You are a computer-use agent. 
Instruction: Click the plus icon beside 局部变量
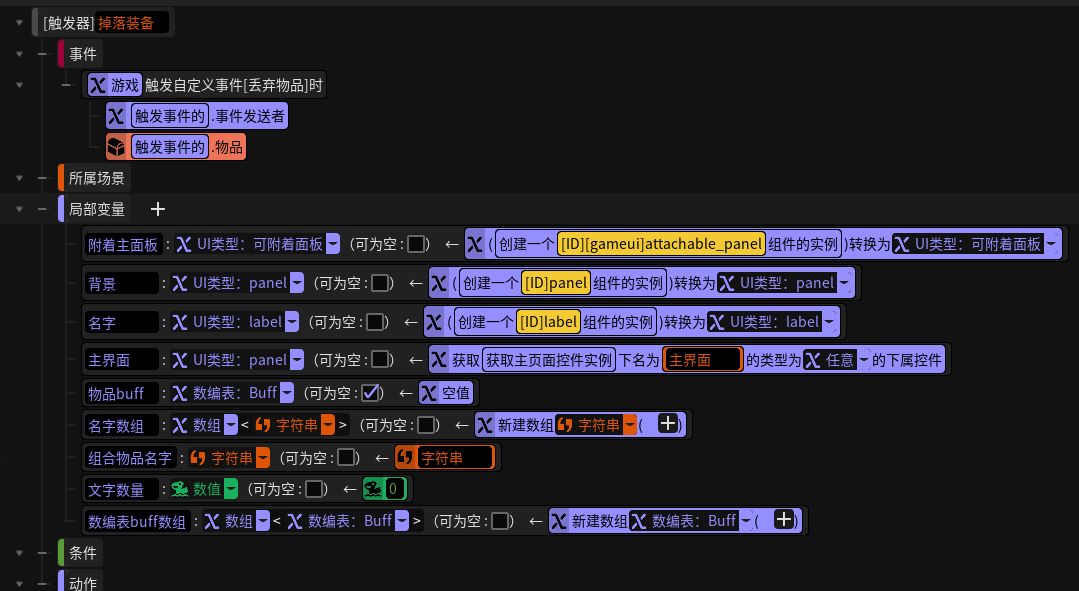tap(158, 209)
